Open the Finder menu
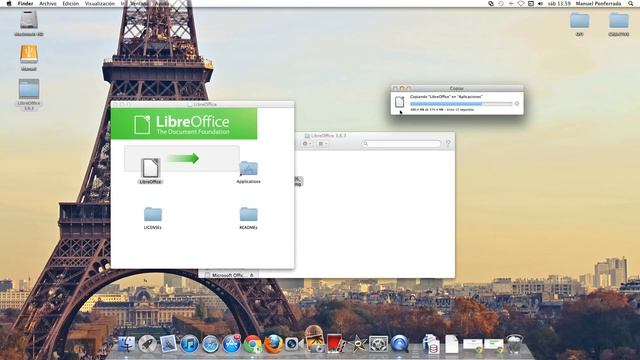Viewport: 640px width, 360px height. click(x=25, y=3)
